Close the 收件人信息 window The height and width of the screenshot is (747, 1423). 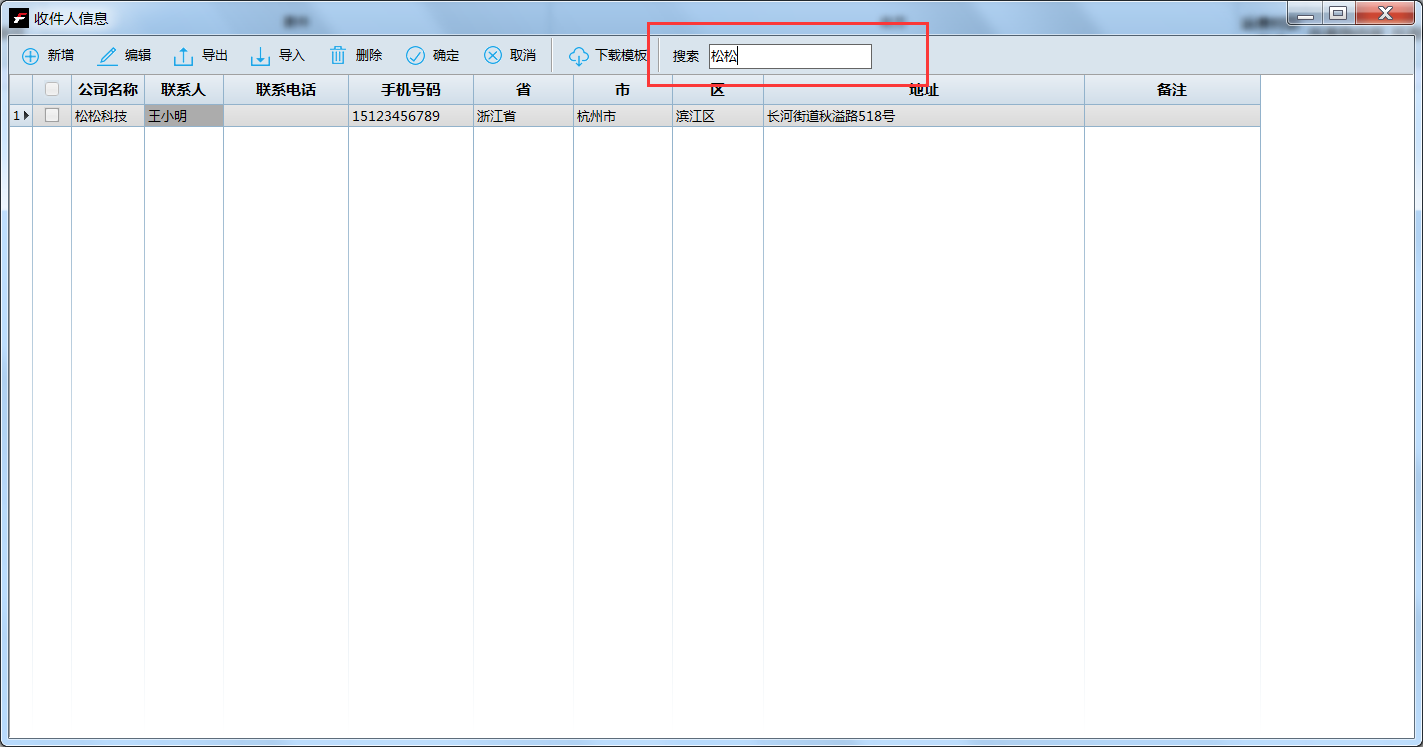tap(1385, 13)
